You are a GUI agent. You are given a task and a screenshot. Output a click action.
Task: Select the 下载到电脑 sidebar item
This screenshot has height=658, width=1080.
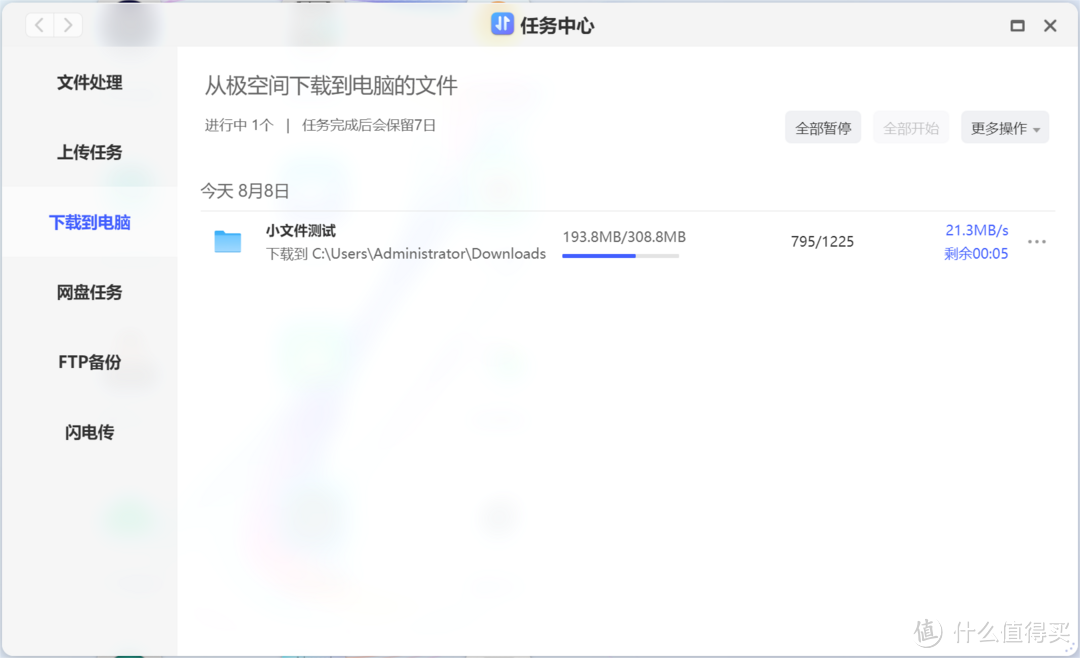(x=88, y=222)
